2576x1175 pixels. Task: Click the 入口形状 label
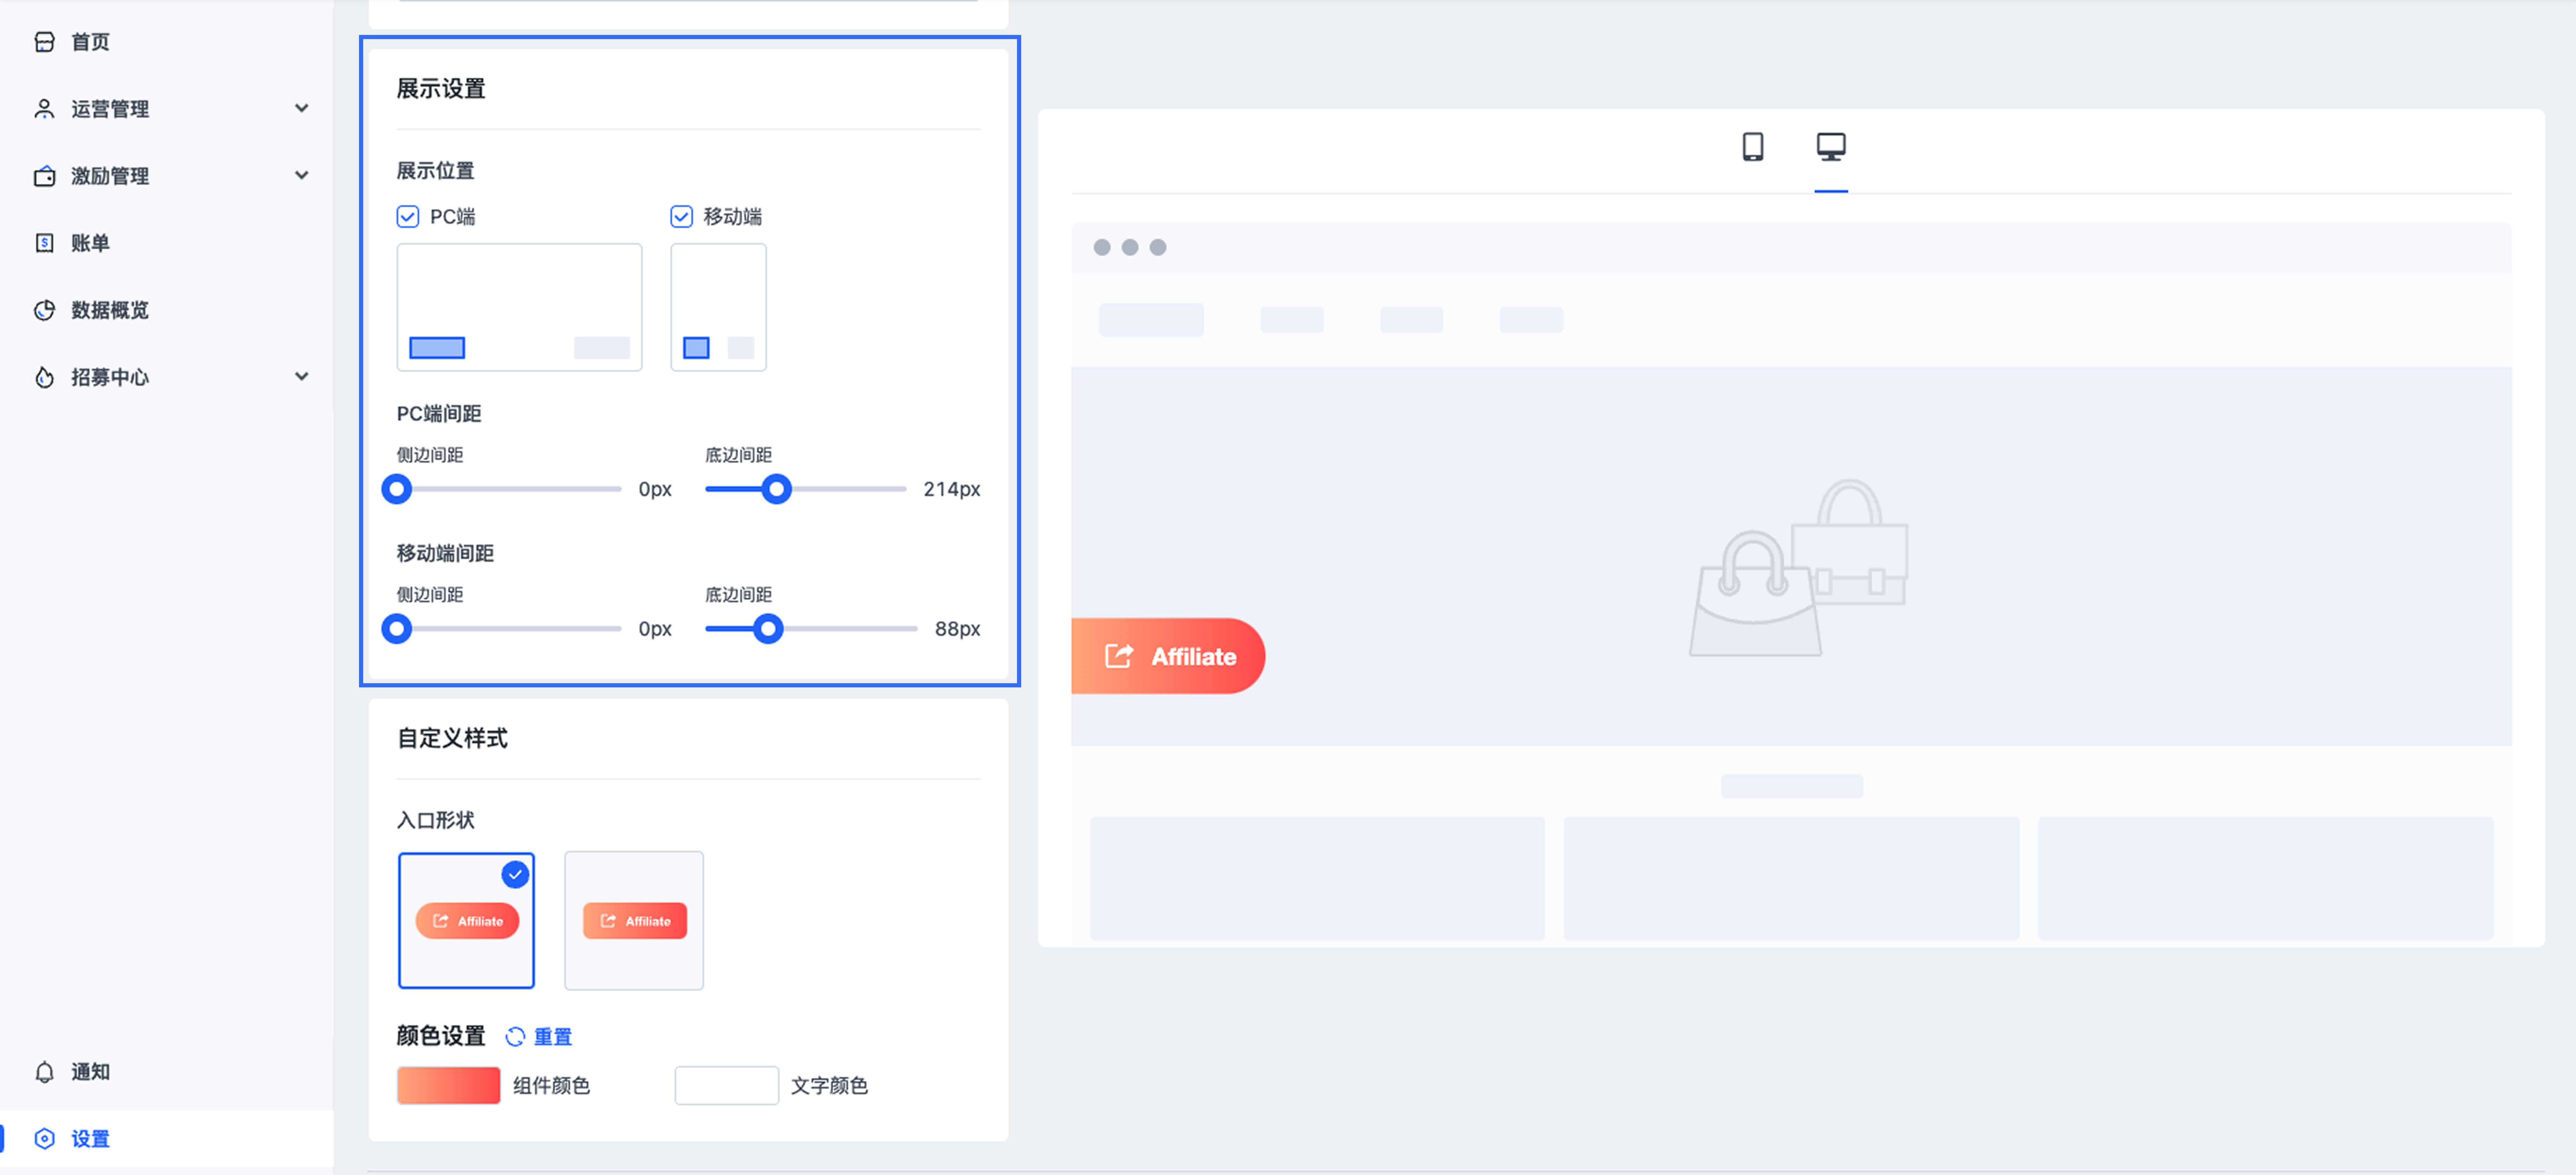436,820
